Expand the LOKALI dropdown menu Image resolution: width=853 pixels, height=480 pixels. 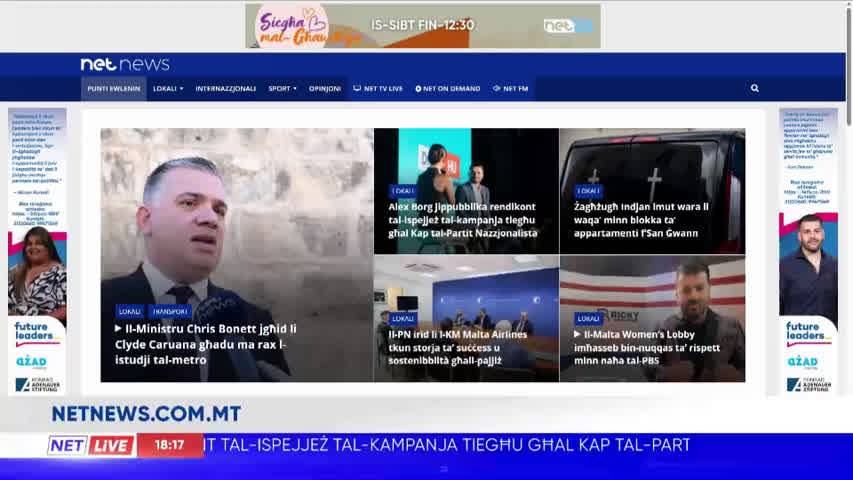pyautogui.click(x=168, y=89)
